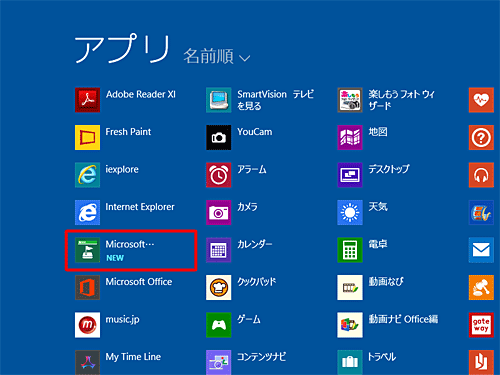Launch the 動画なび icon
The image size is (500, 375).
tap(350, 287)
